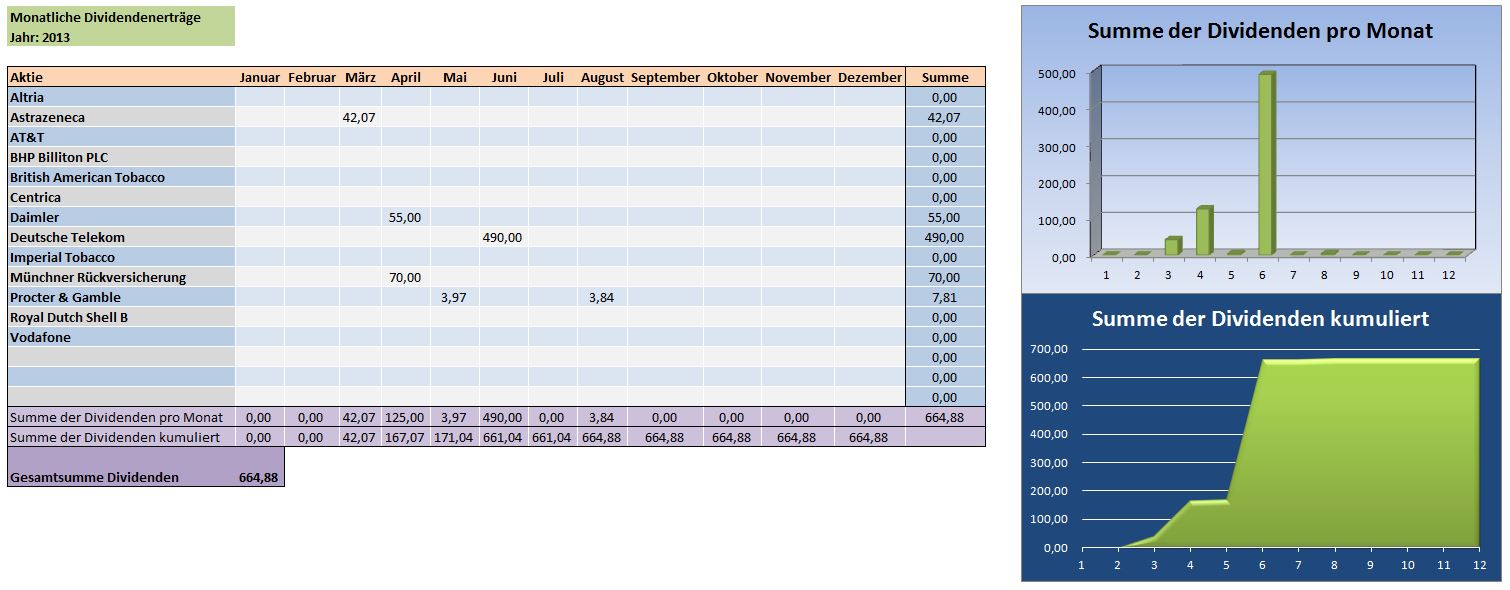The width and height of the screenshot is (1510, 590).
Task: Select the bar chart title 'Summe der Dividenden pro Monat'
Action: (1260, 31)
